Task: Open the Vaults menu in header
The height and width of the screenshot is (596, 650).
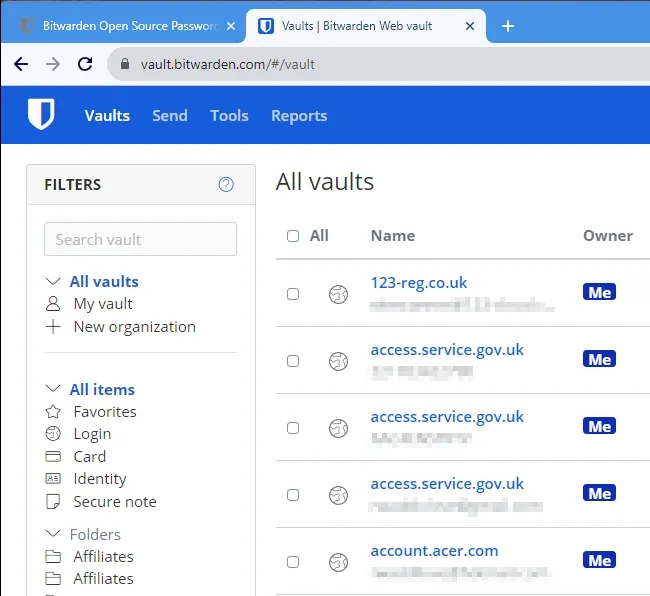Action: pos(107,116)
